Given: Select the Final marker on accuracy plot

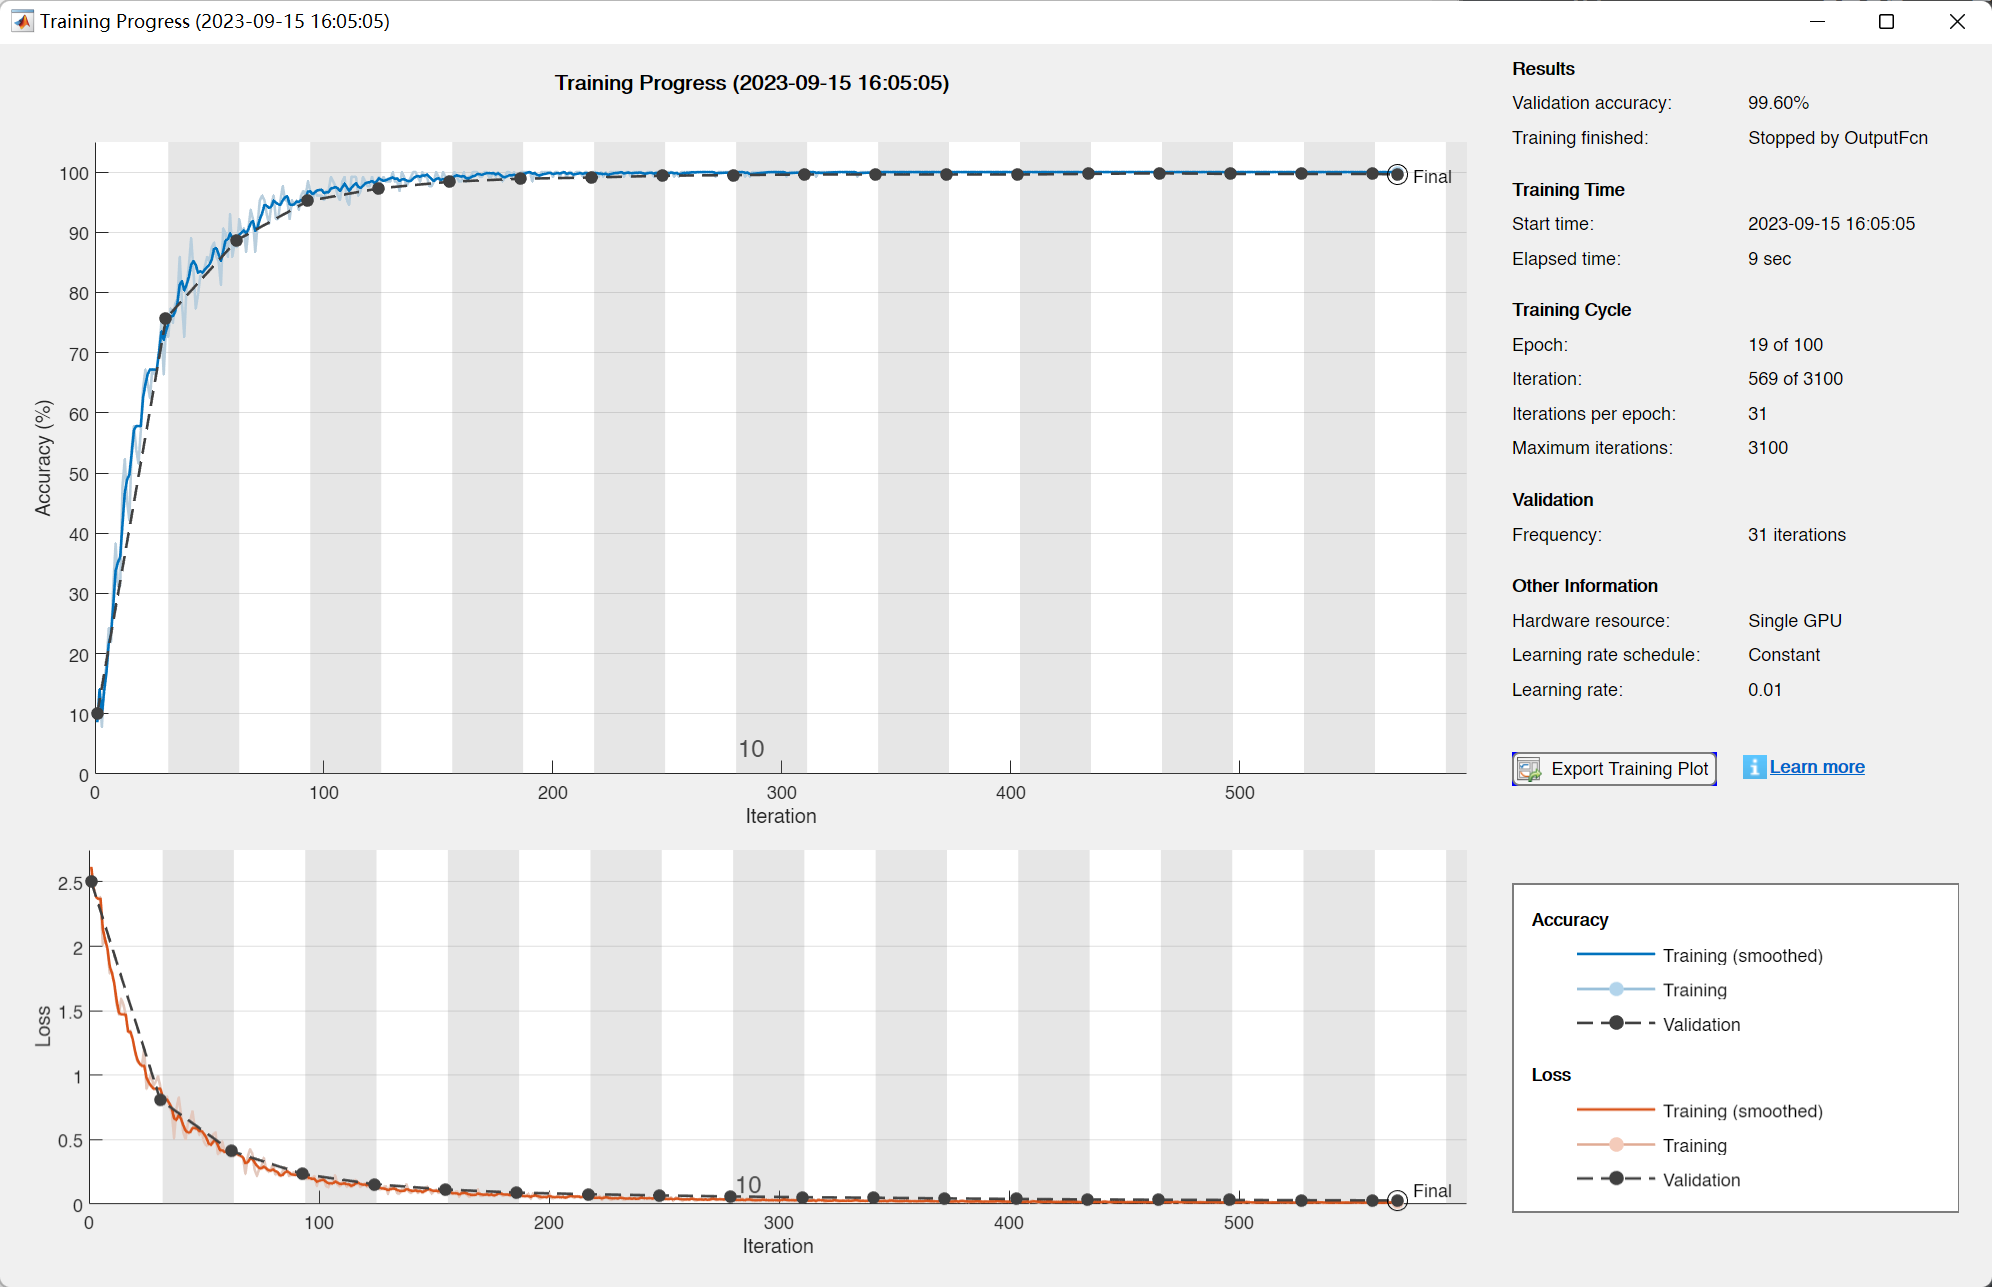Looking at the screenshot, I should point(1397,175).
